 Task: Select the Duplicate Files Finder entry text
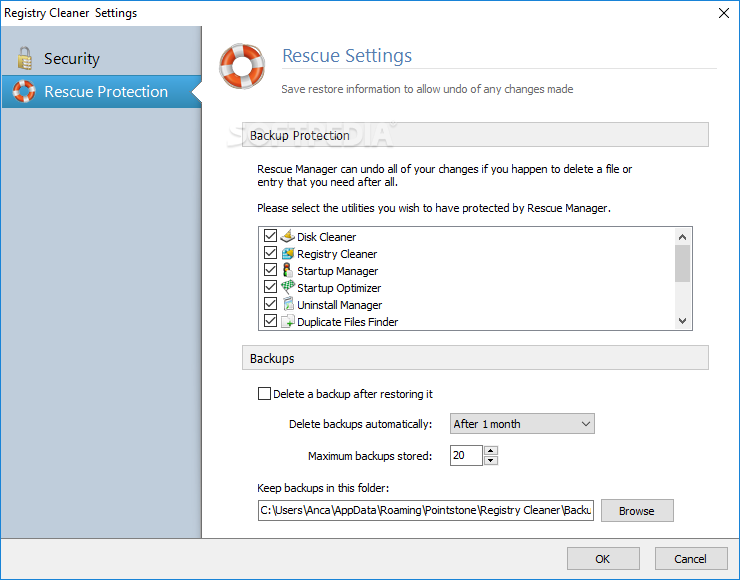tap(347, 322)
